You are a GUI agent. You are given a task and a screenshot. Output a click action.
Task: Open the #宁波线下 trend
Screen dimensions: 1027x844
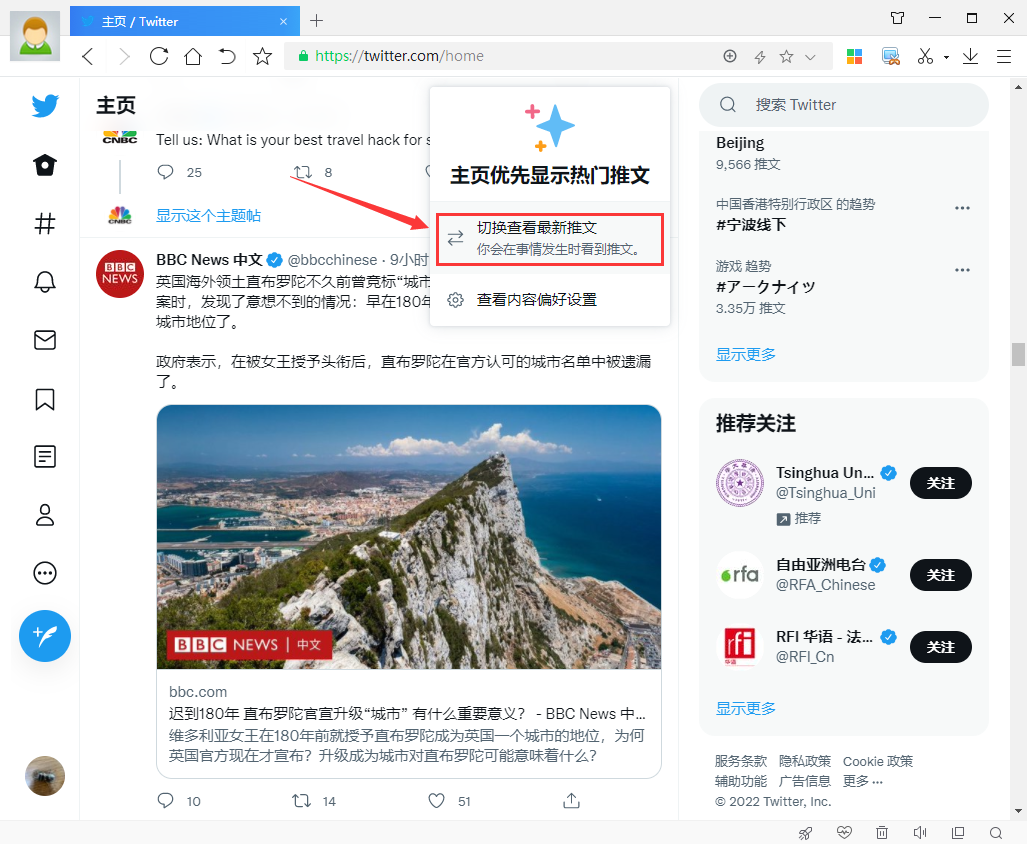[751, 225]
